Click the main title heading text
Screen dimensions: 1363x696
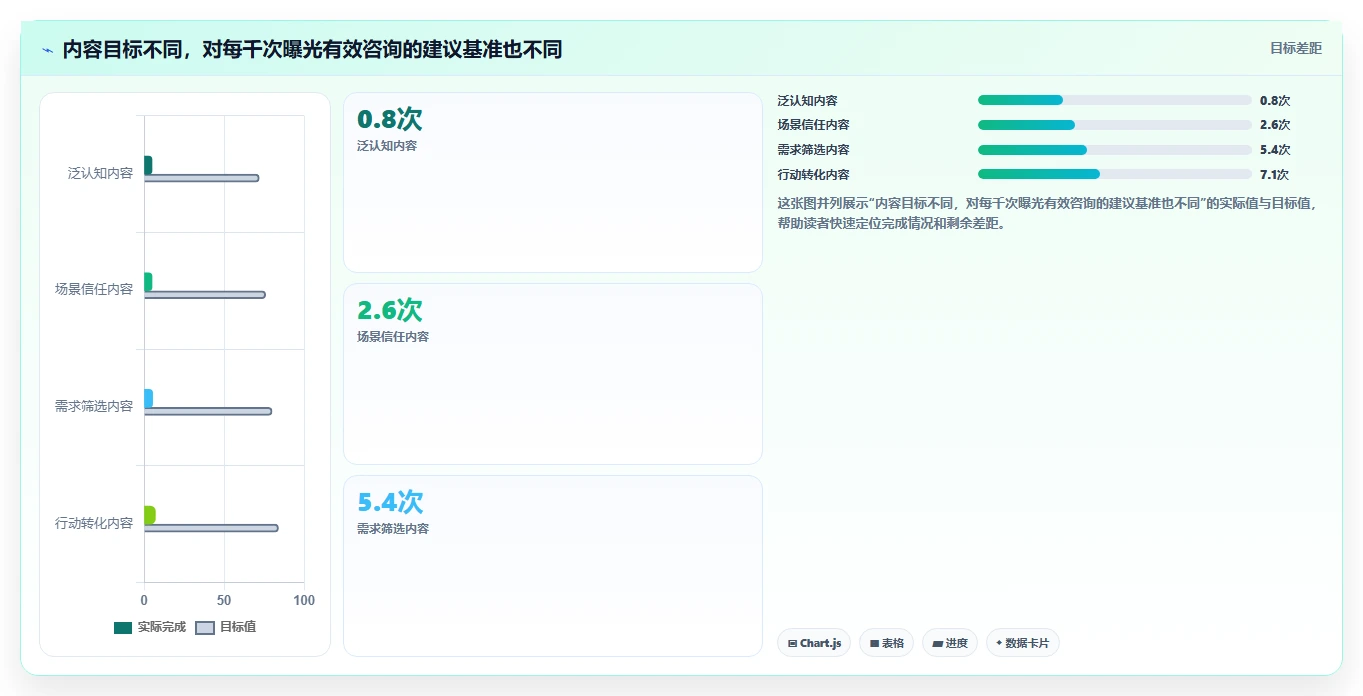point(312,50)
